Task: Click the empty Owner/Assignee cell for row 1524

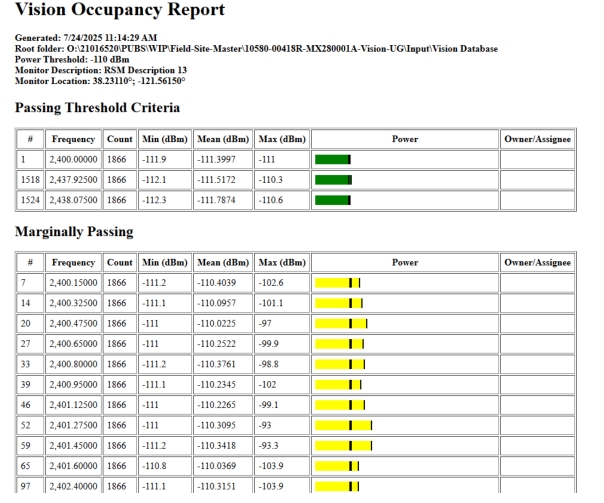Action: [x=537, y=200]
